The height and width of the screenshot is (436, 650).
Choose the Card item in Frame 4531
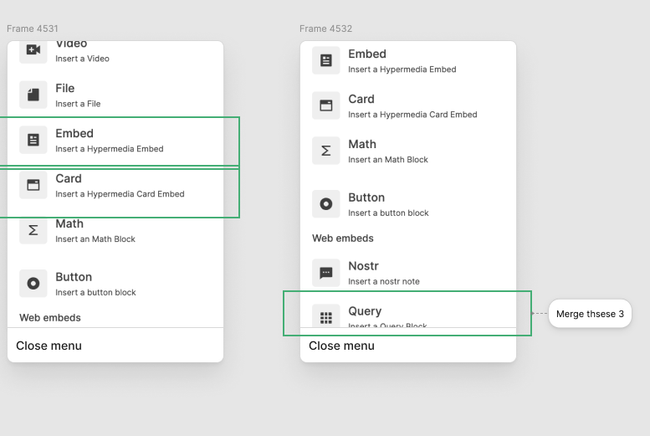pos(115,185)
